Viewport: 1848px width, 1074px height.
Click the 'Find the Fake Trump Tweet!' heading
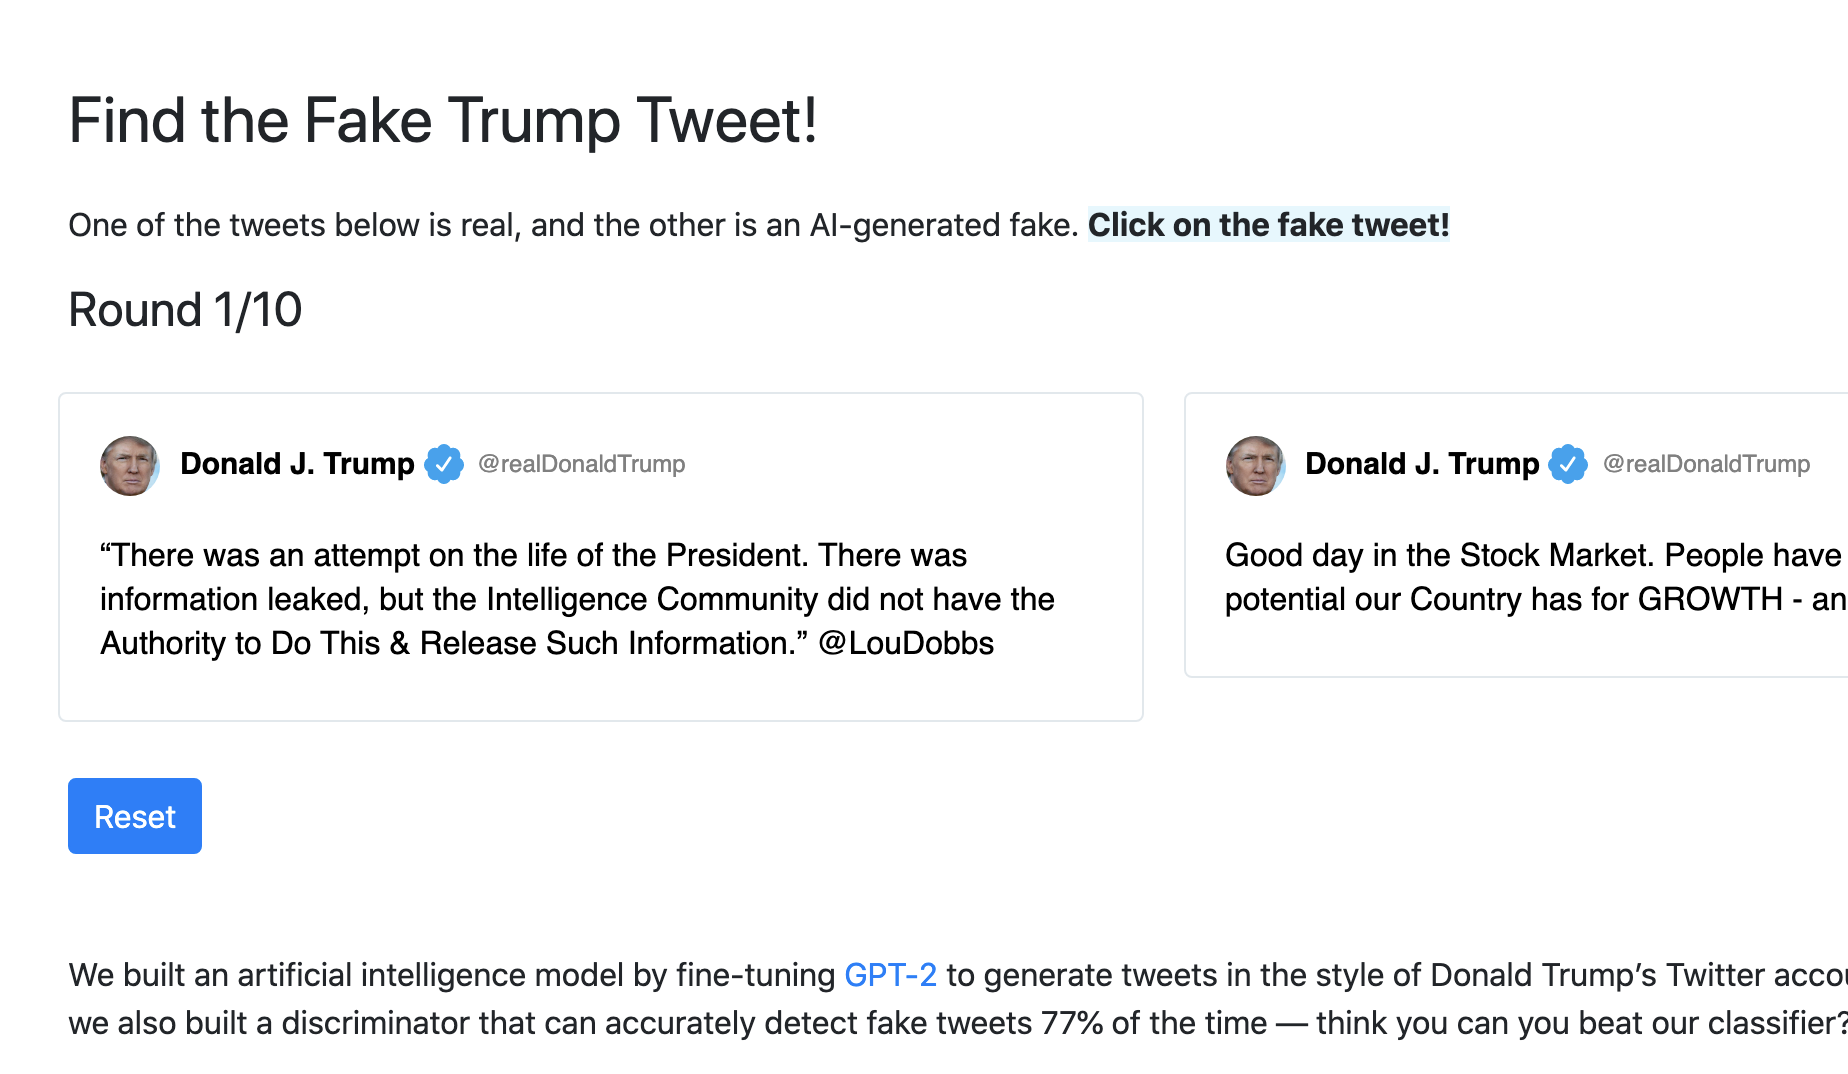(x=443, y=121)
